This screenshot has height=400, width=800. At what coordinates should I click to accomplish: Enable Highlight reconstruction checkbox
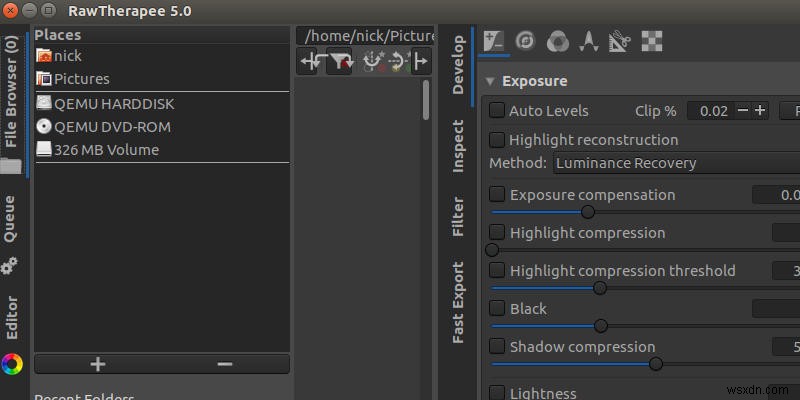496,139
